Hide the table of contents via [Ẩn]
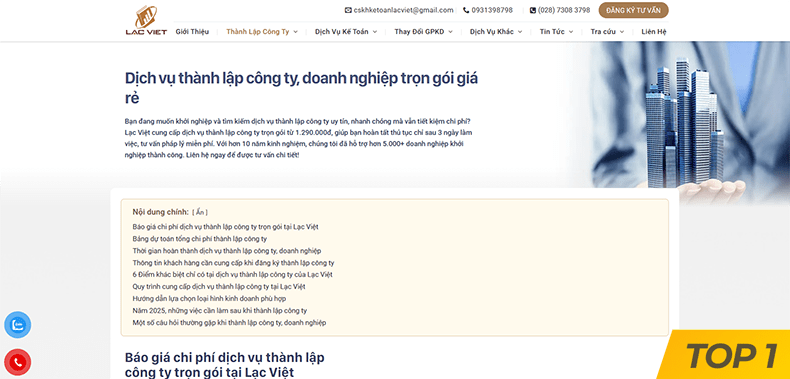 (x=200, y=212)
